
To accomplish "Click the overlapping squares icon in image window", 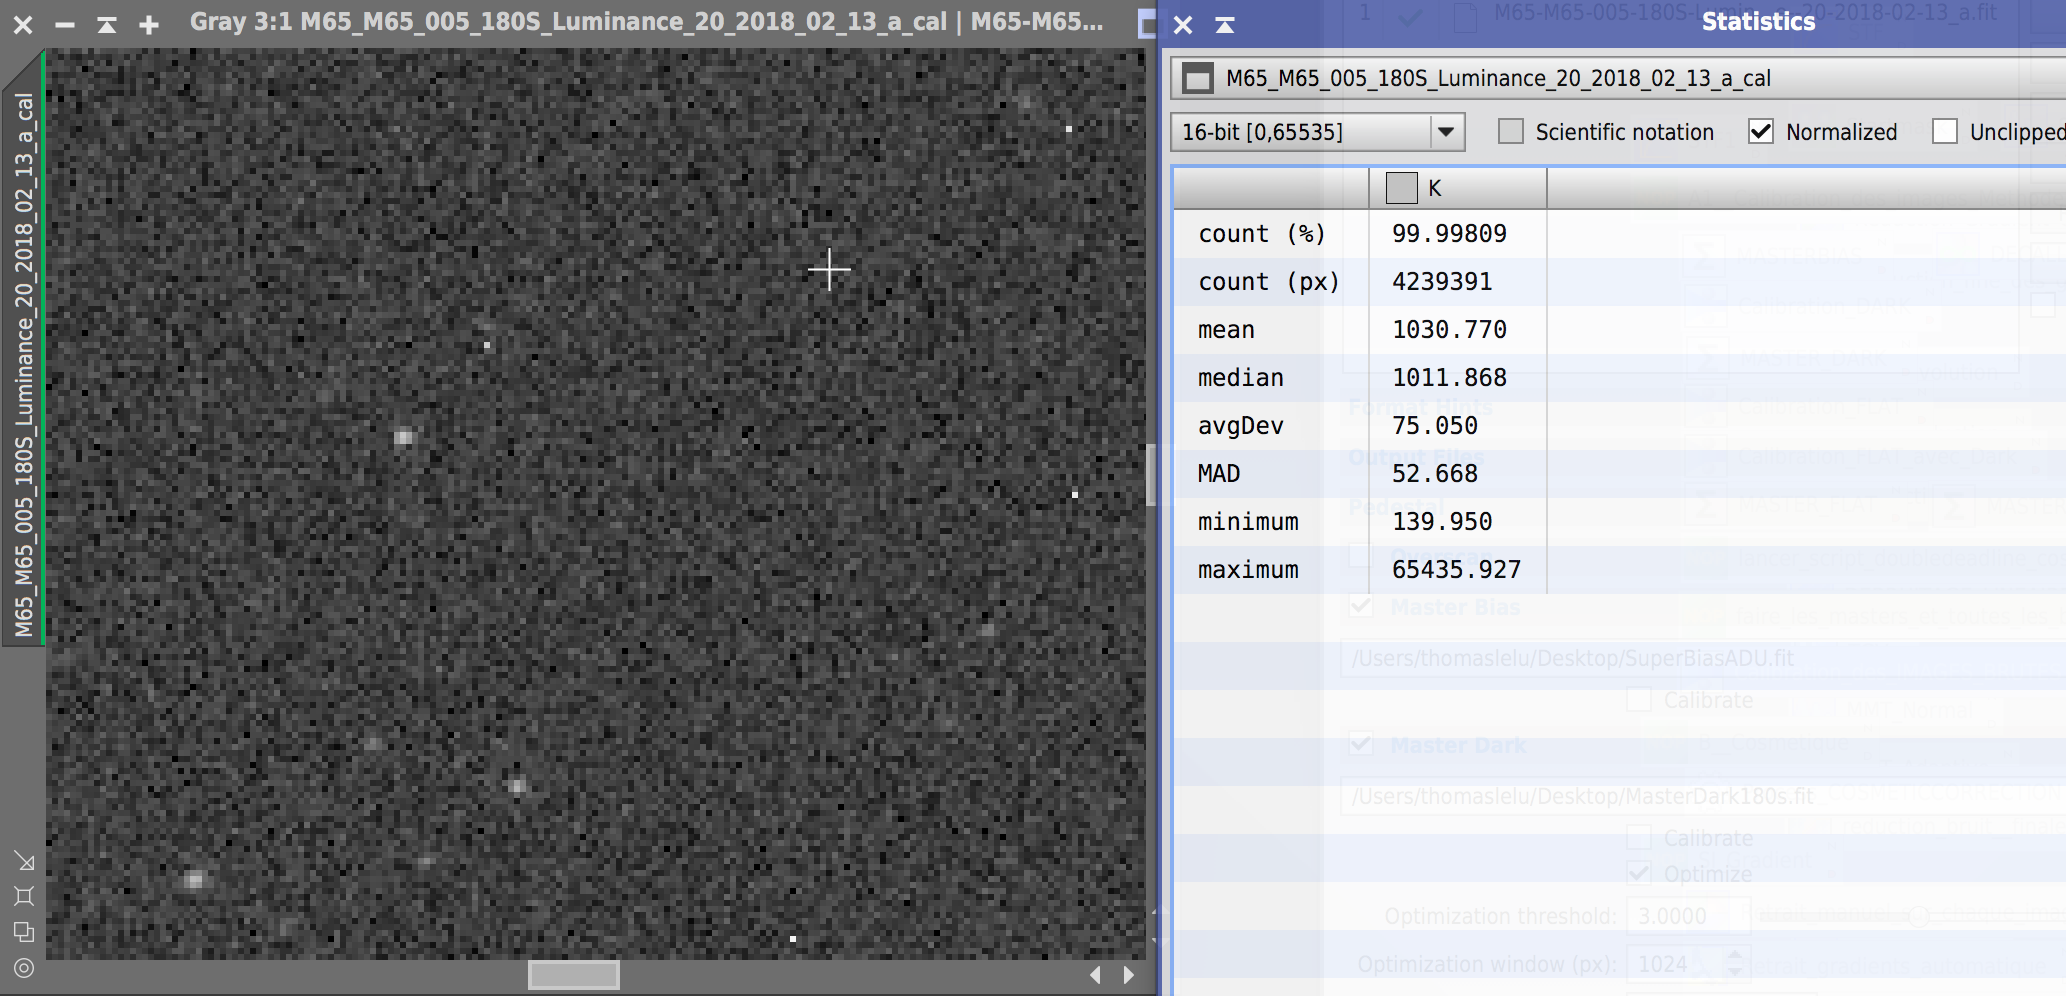I will pyautogui.click(x=24, y=932).
